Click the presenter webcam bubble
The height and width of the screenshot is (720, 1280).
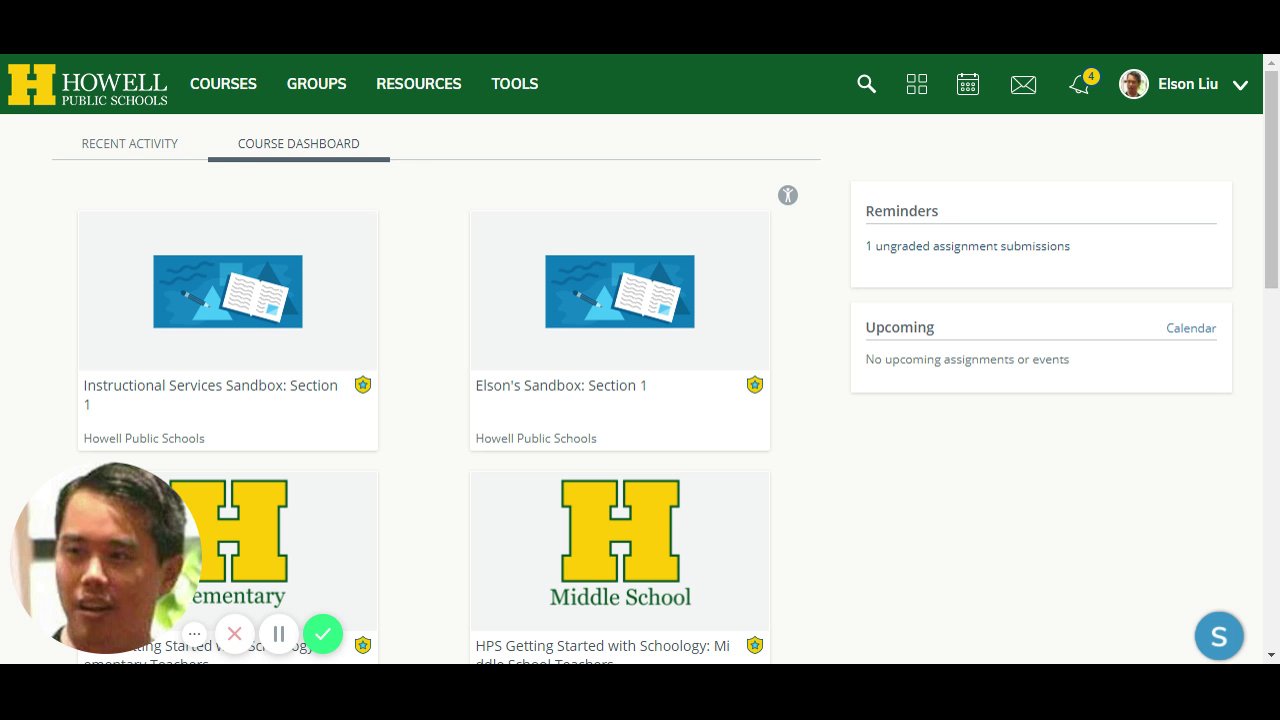click(x=104, y=558)
